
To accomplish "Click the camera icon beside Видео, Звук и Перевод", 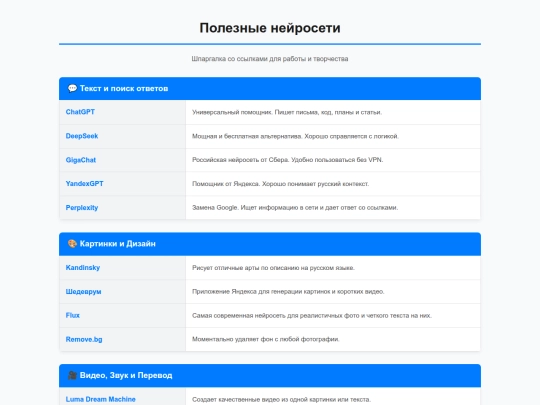I will click(x=72, y=375).
